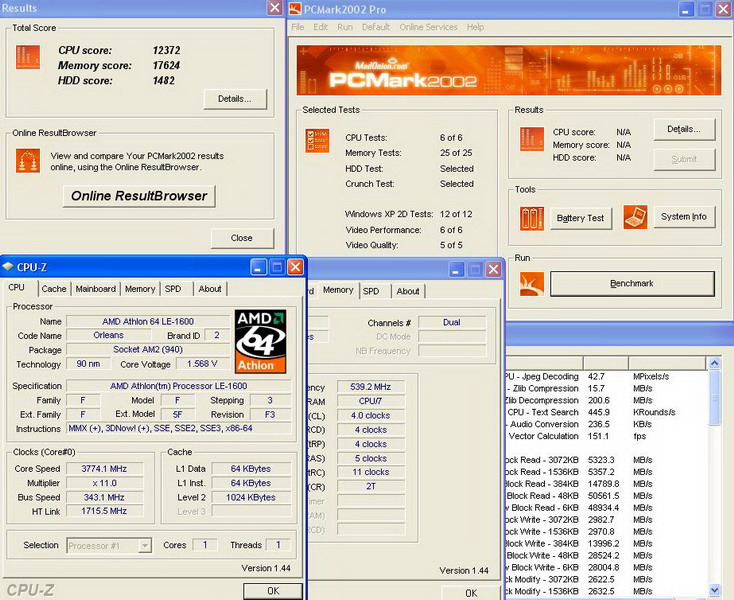Viewport: 734px width, 600px height.
Task: Click the Battery Test batteries icon
Action: pos(532,219)
